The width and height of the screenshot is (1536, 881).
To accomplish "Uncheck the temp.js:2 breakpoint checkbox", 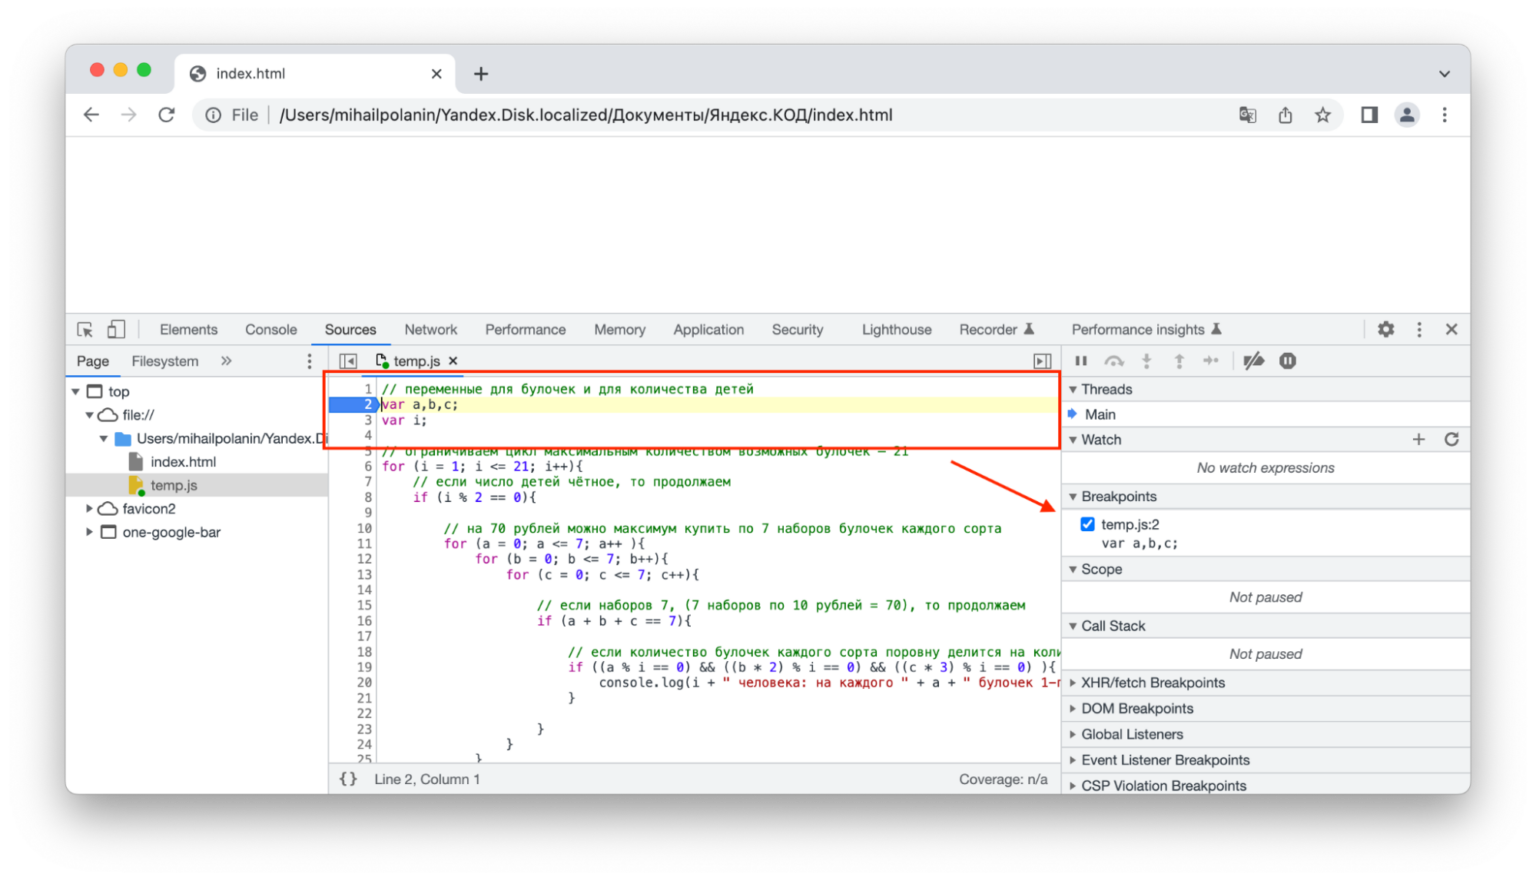I will tap(1087, 524).
